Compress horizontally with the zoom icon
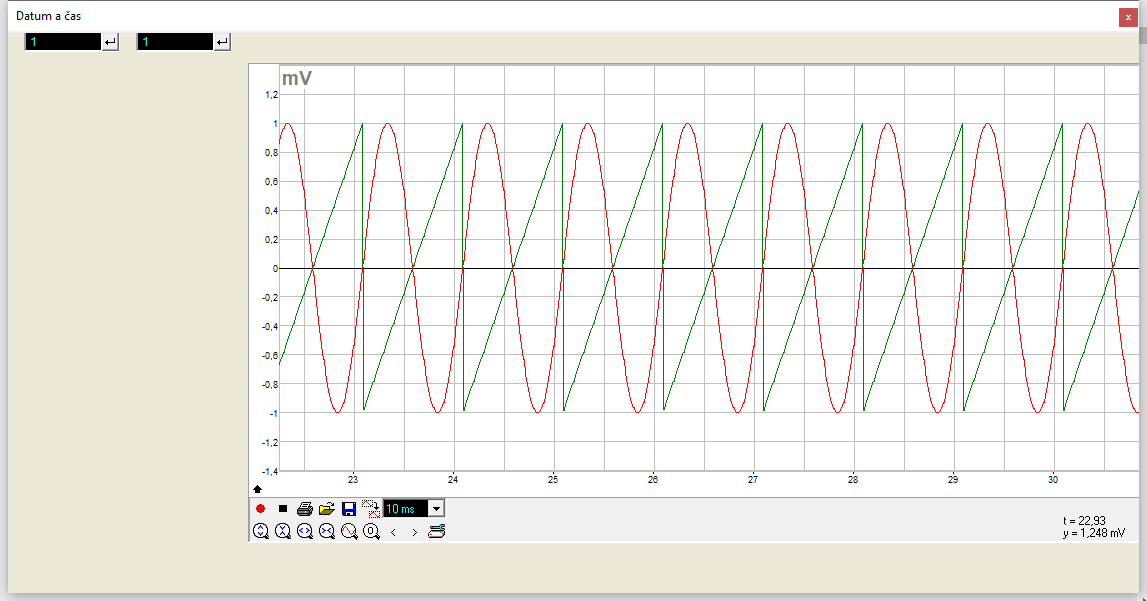Screen dimensions: 1147x601 pyautogui.click(x=327, y=532)
